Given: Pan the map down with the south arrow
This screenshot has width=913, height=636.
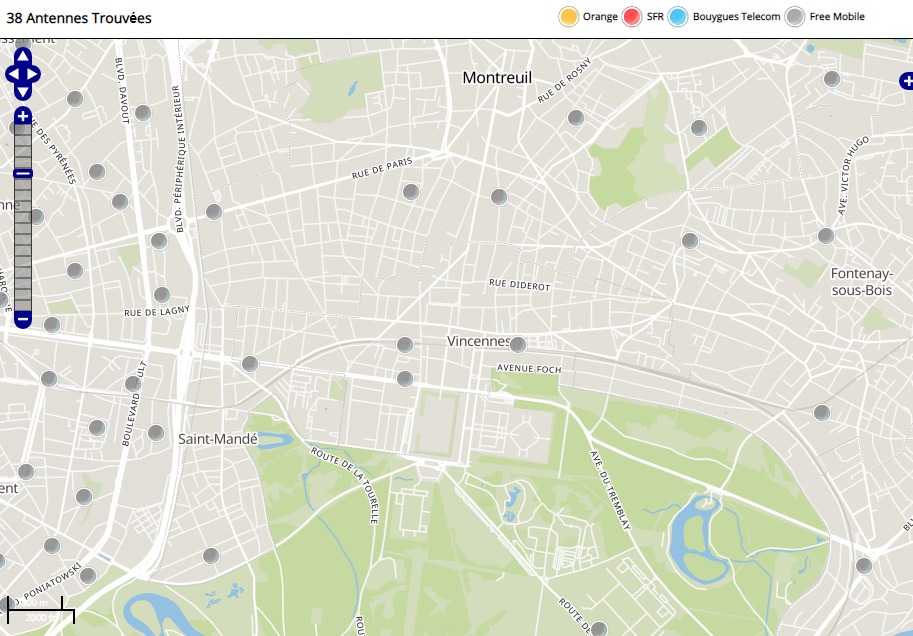Looking at the screenshot, I should click(23, 92).
